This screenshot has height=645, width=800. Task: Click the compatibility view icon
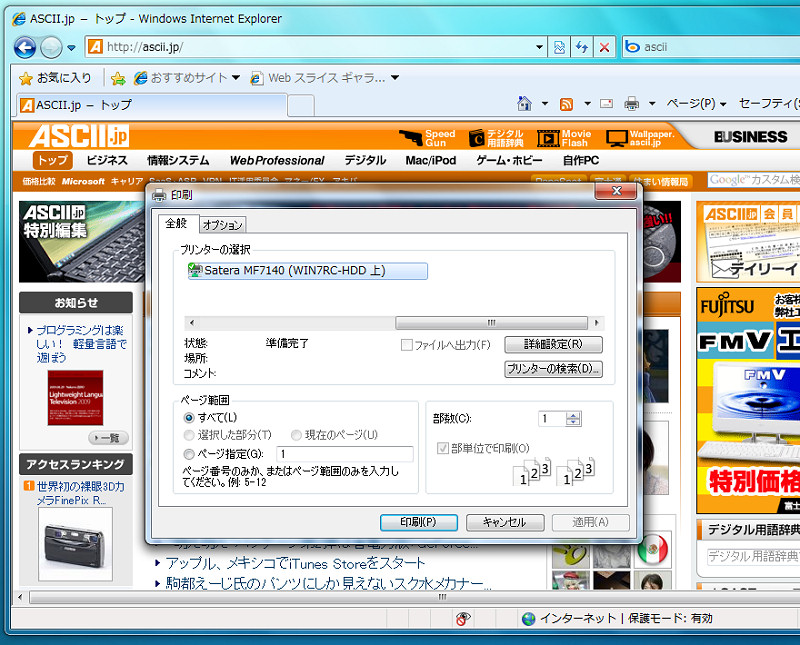(559, 47)
